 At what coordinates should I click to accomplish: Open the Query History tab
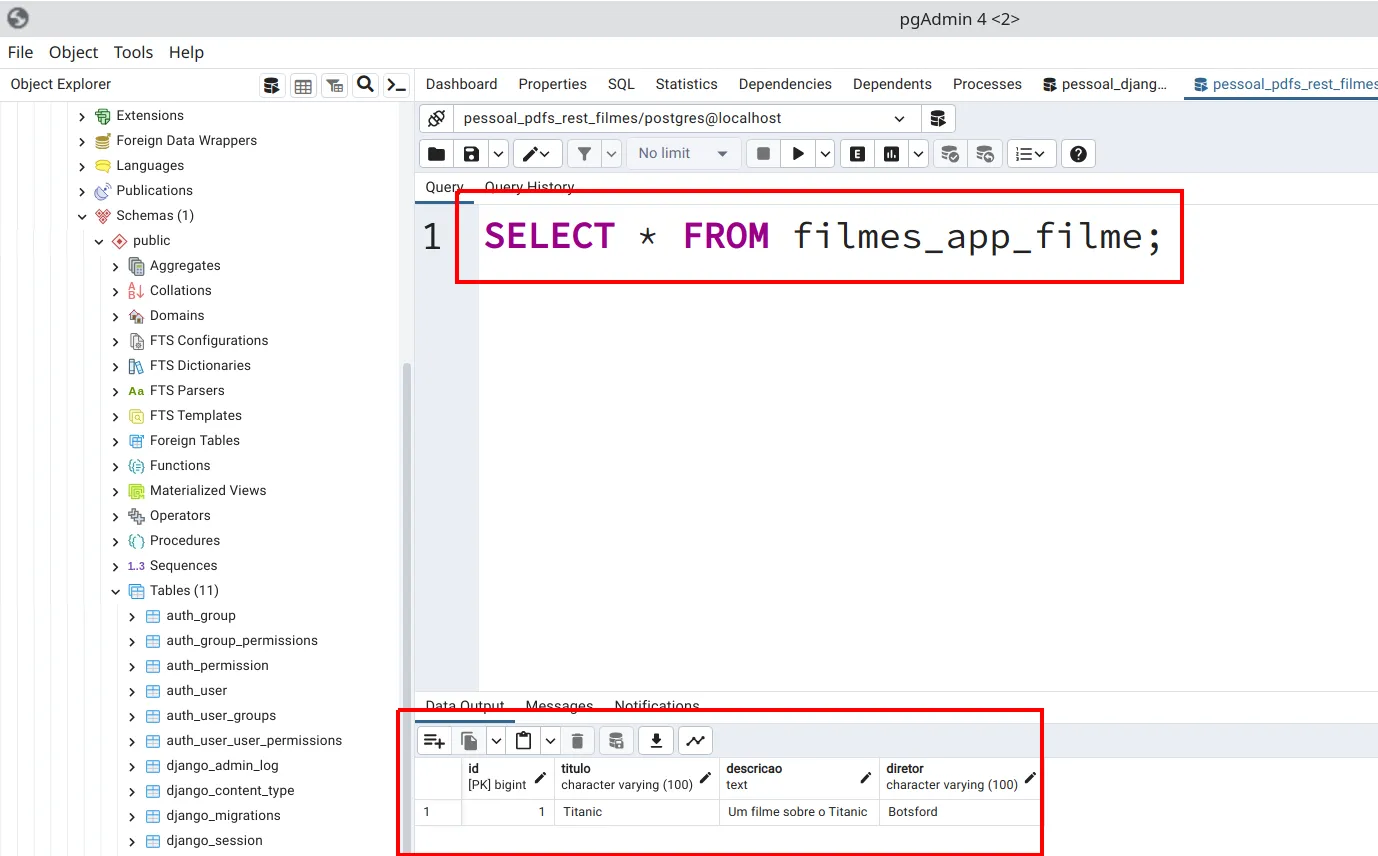(x=529, y=187)
